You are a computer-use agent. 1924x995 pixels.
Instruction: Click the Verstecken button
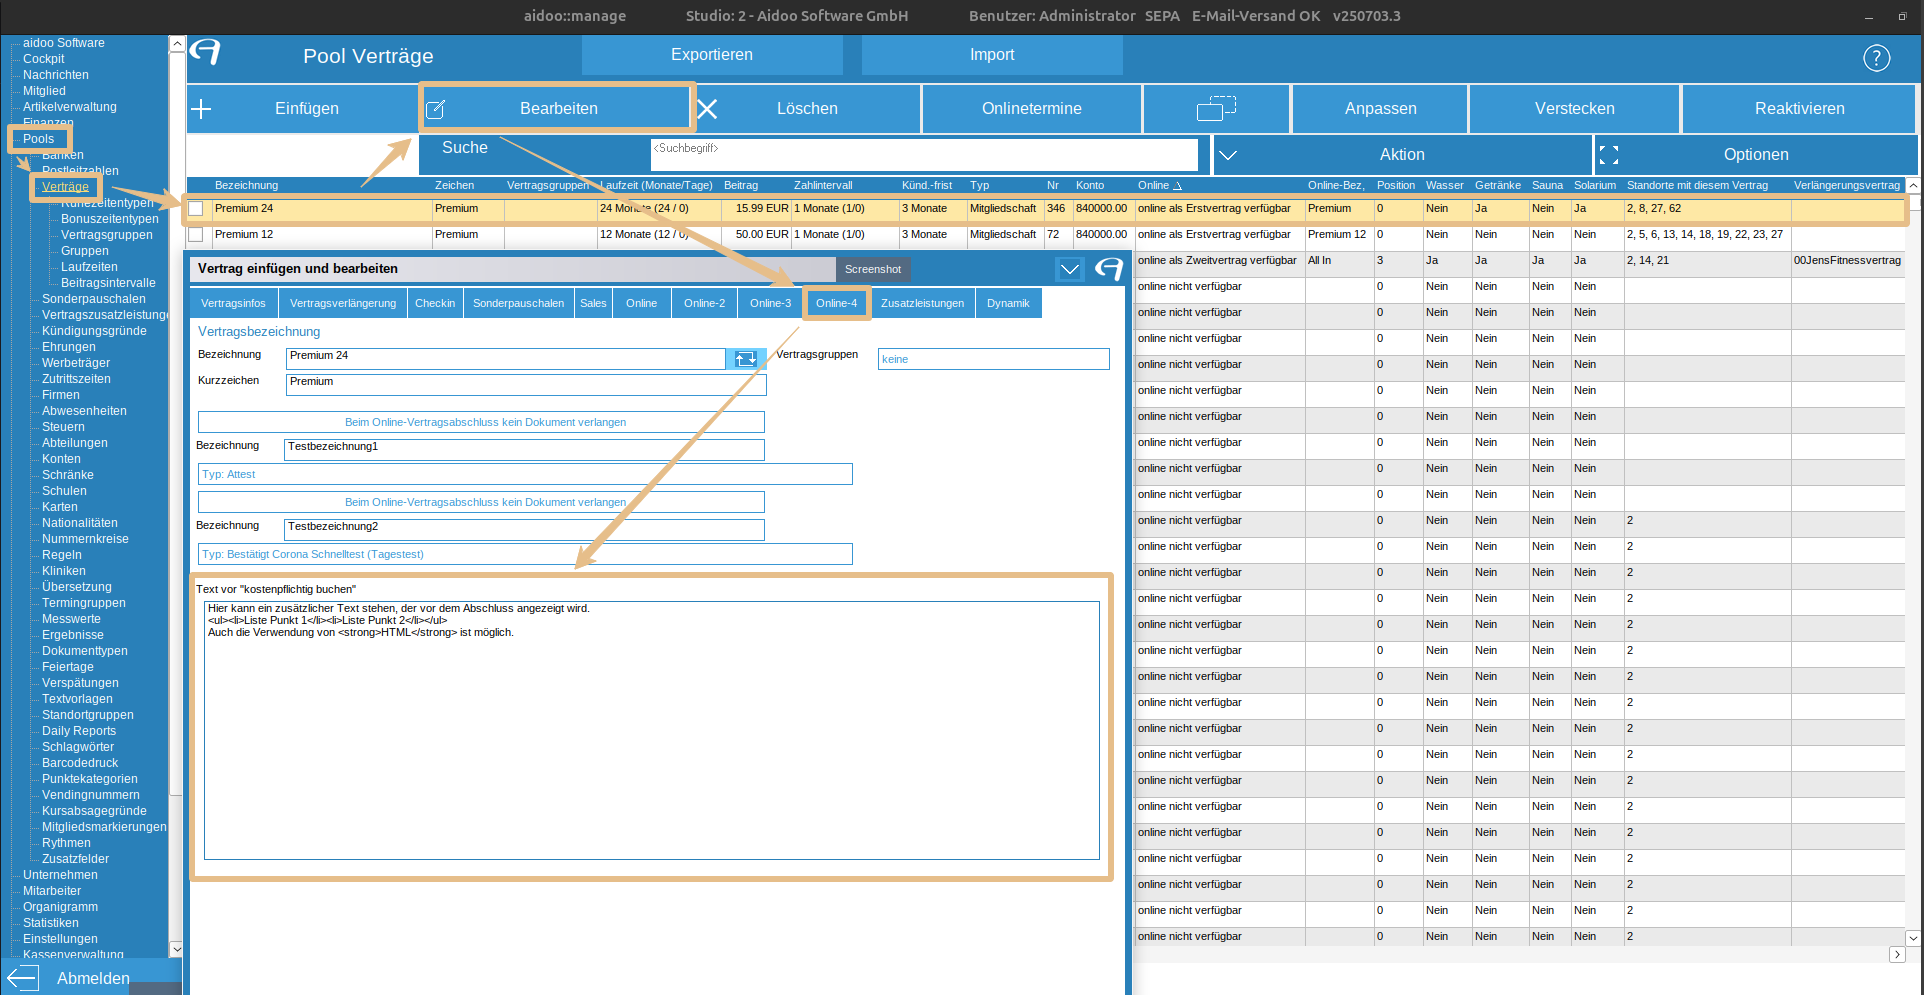tap(1574, 108)
